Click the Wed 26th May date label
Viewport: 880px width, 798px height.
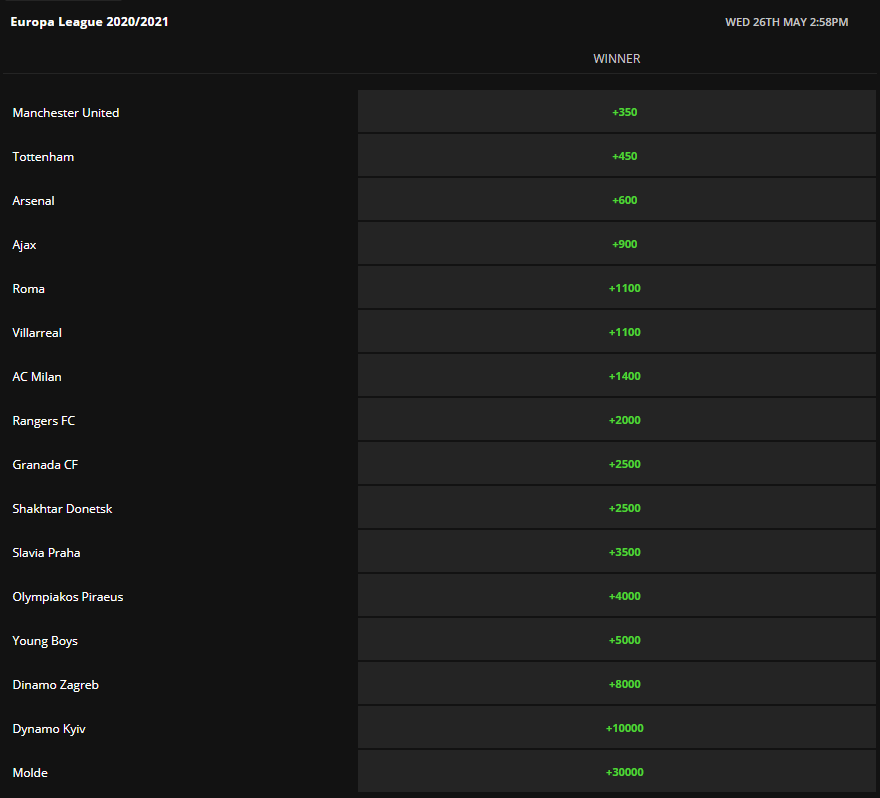pos(786,22)
